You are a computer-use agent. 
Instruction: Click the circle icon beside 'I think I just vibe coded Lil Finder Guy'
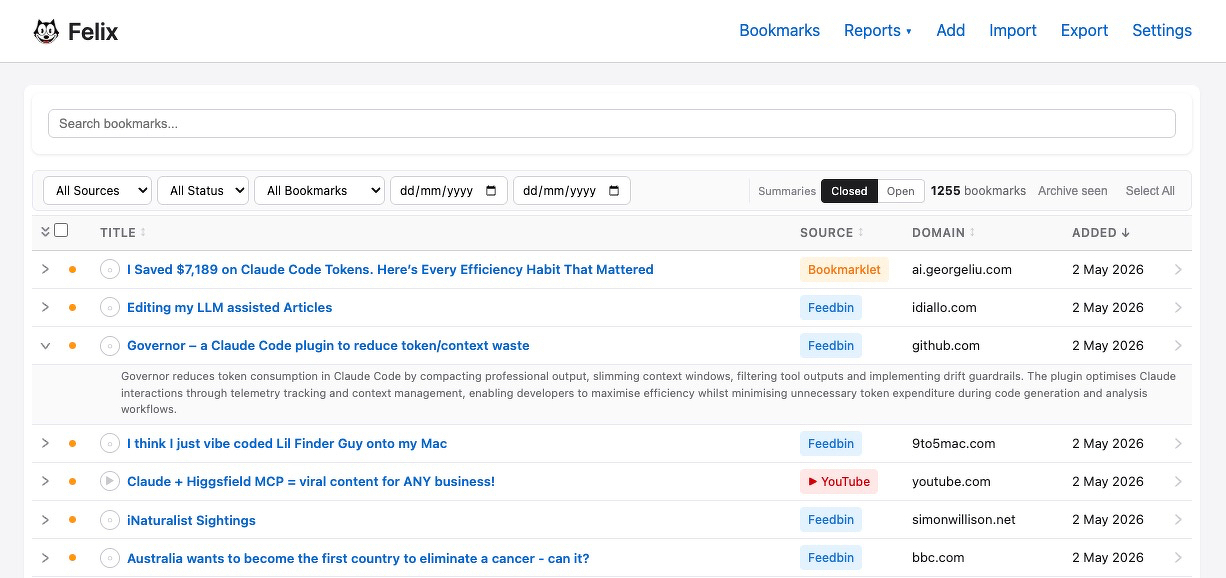coord(110,443)
